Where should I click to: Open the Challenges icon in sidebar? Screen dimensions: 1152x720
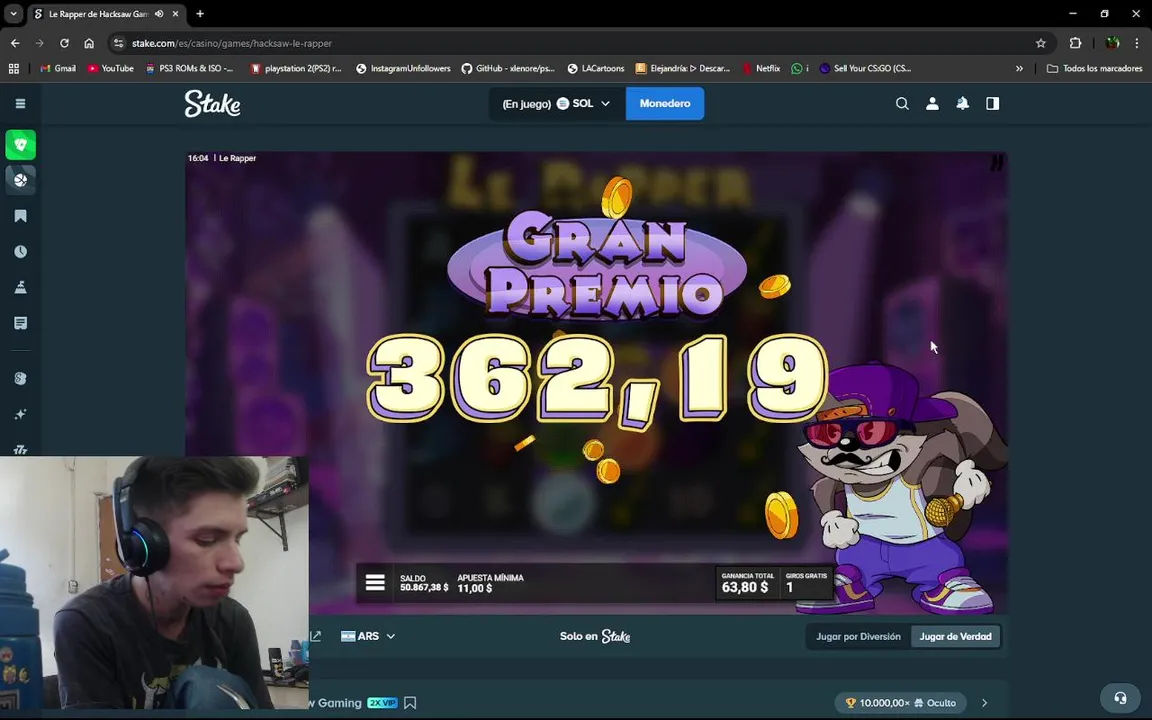click(x=21, y=287)
